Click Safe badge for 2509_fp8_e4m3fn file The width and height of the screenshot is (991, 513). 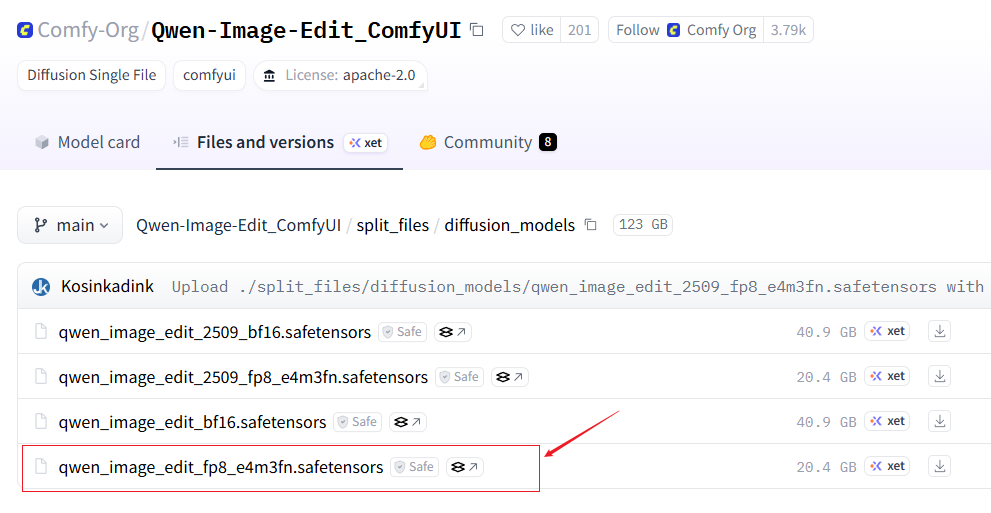click(459, 377)
